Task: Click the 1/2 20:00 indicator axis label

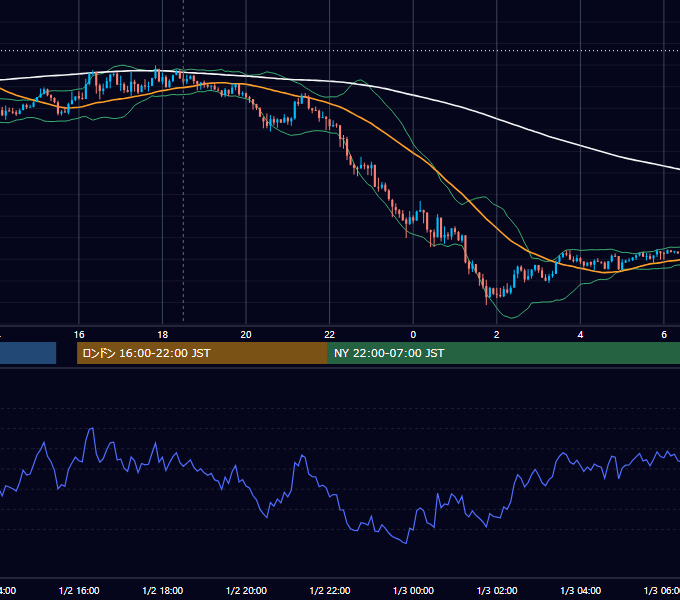Action: click(x=246, y=590)
